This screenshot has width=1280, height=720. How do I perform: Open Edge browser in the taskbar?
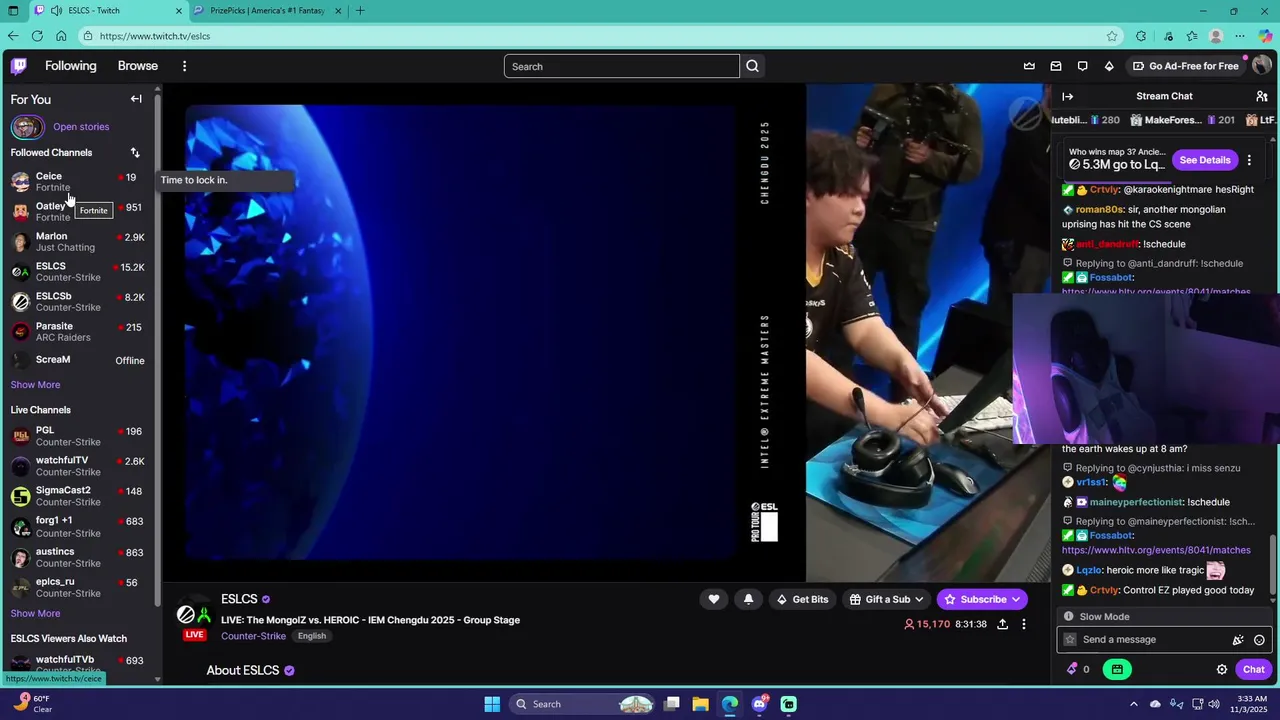tap(730, 704)
